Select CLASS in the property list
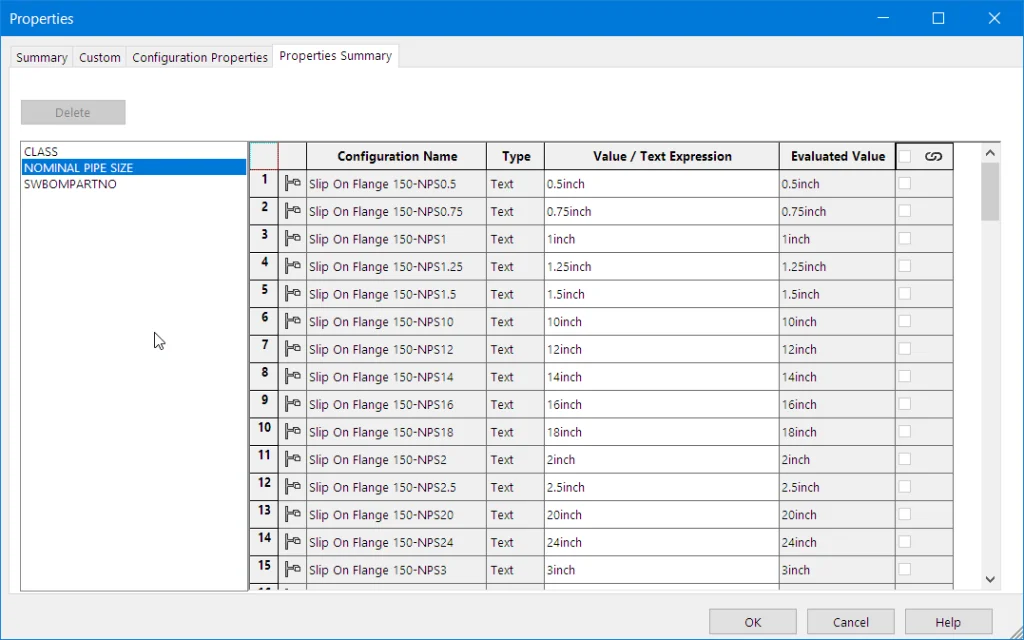The height and width of the screenshot is (640, 1024). tap(41, 152)
